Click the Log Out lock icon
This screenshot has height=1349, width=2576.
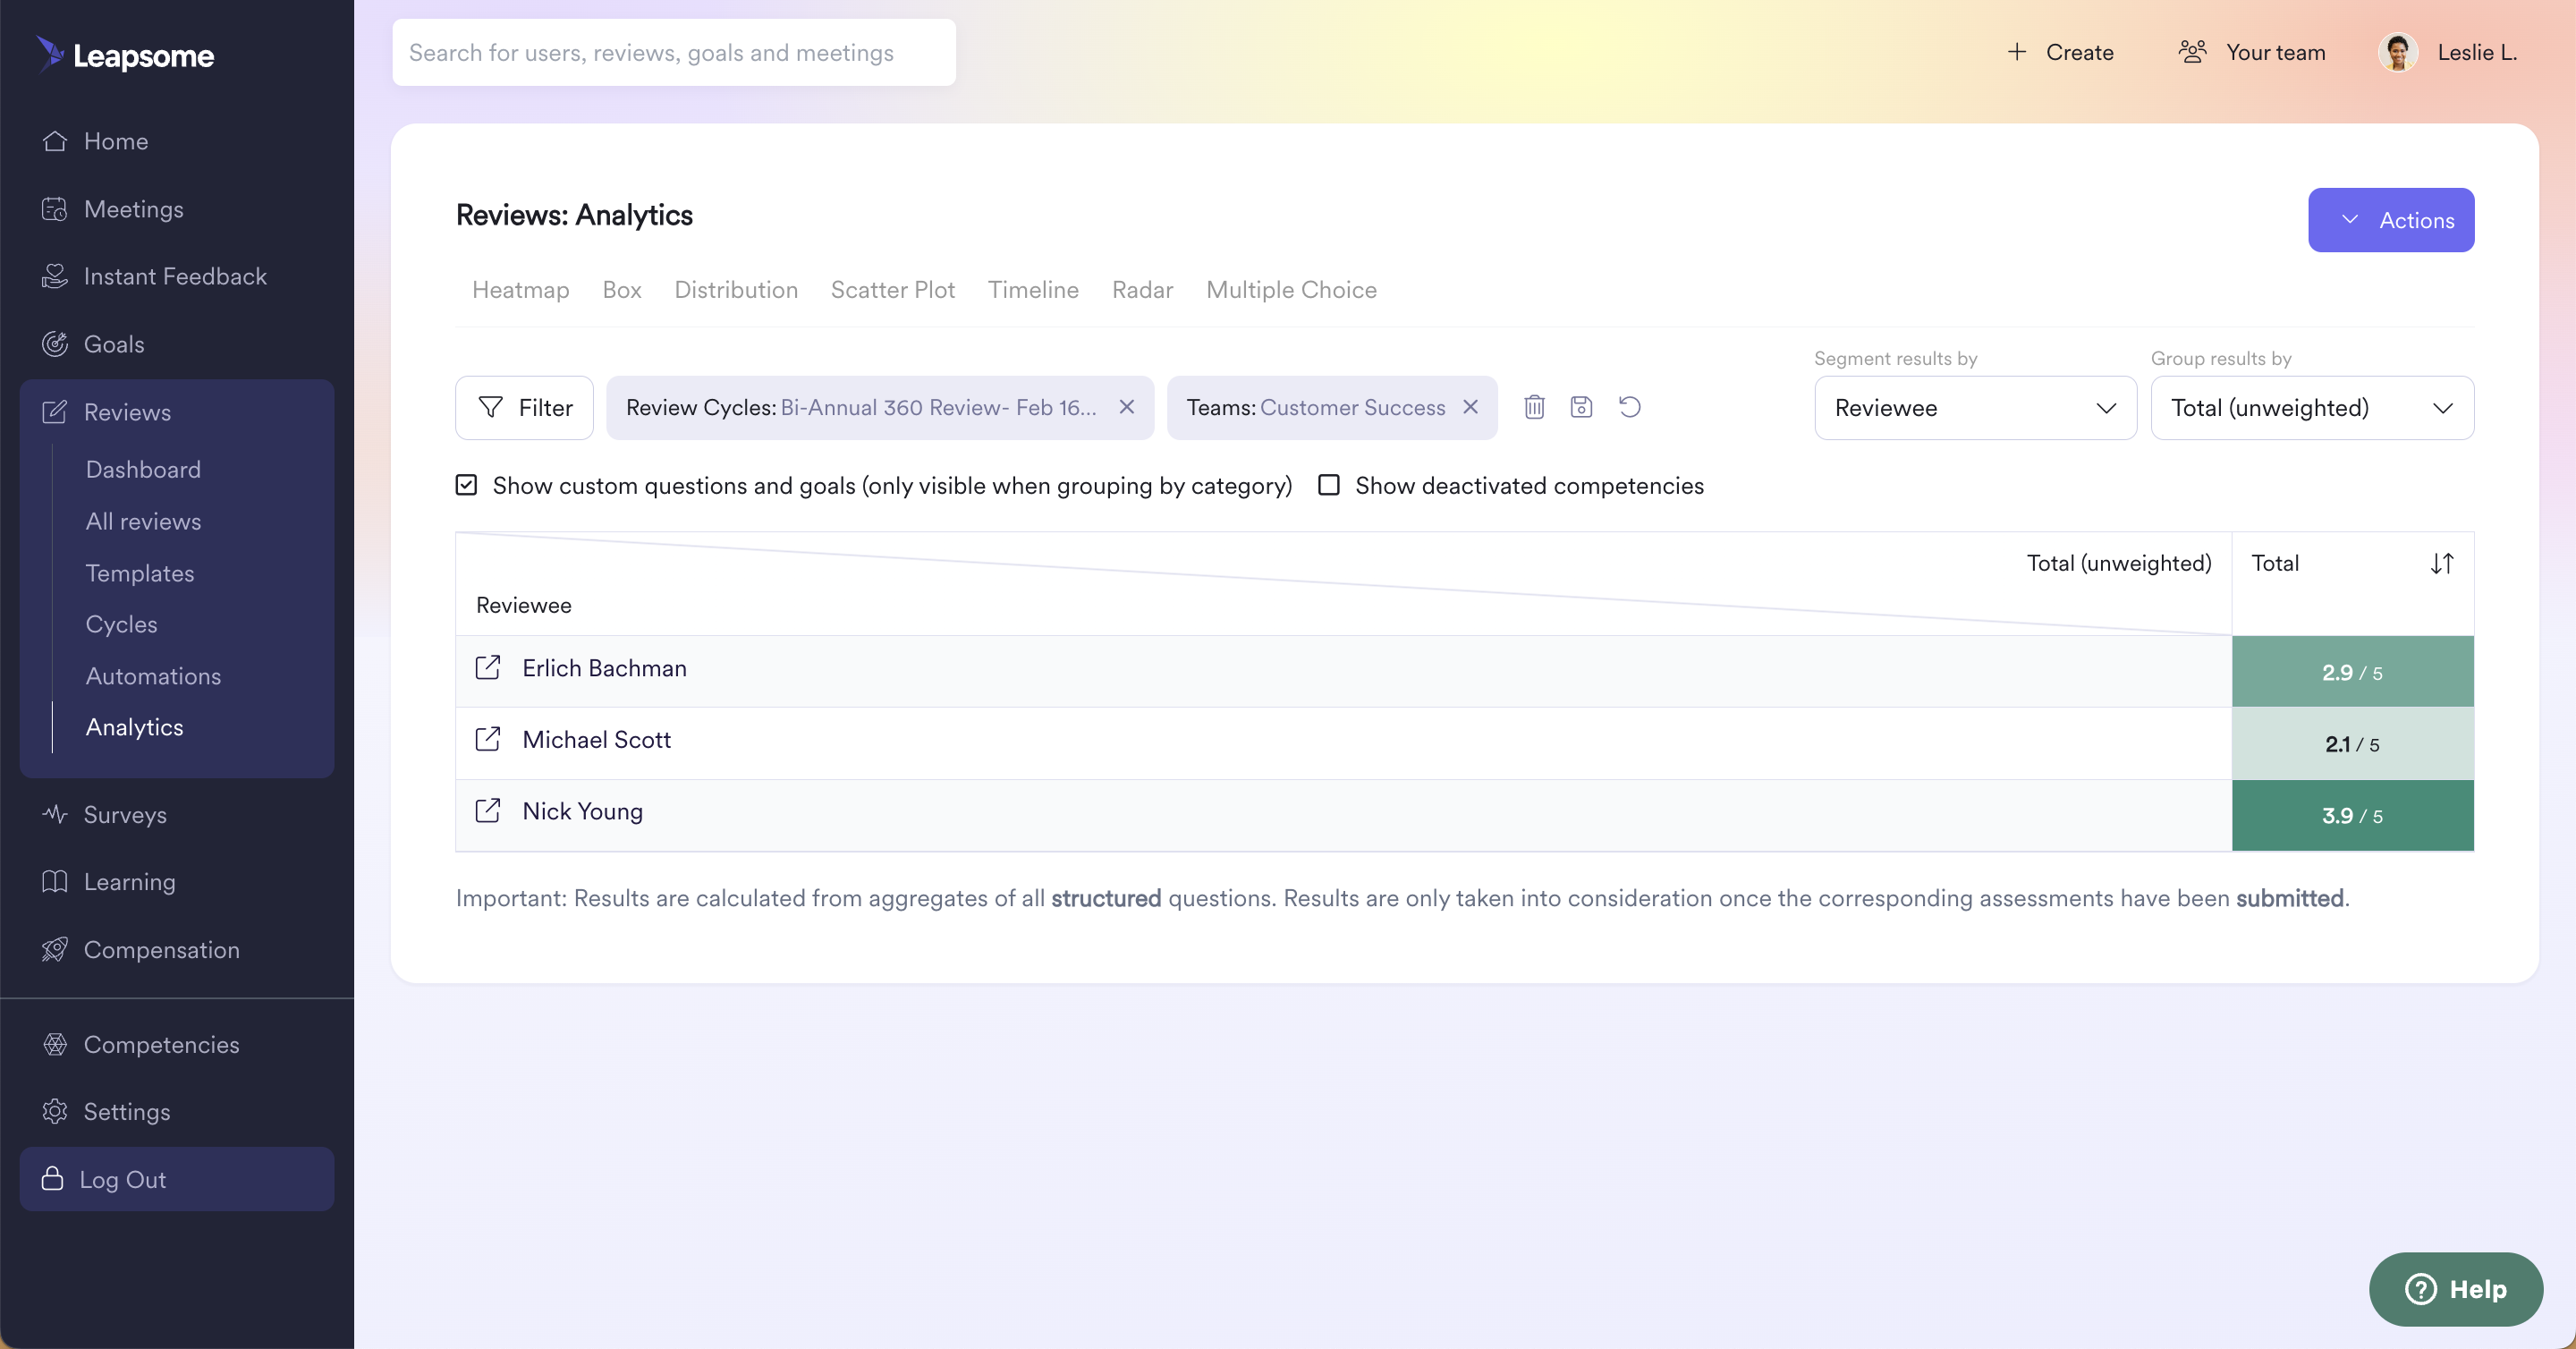[x=53, y=1178]
